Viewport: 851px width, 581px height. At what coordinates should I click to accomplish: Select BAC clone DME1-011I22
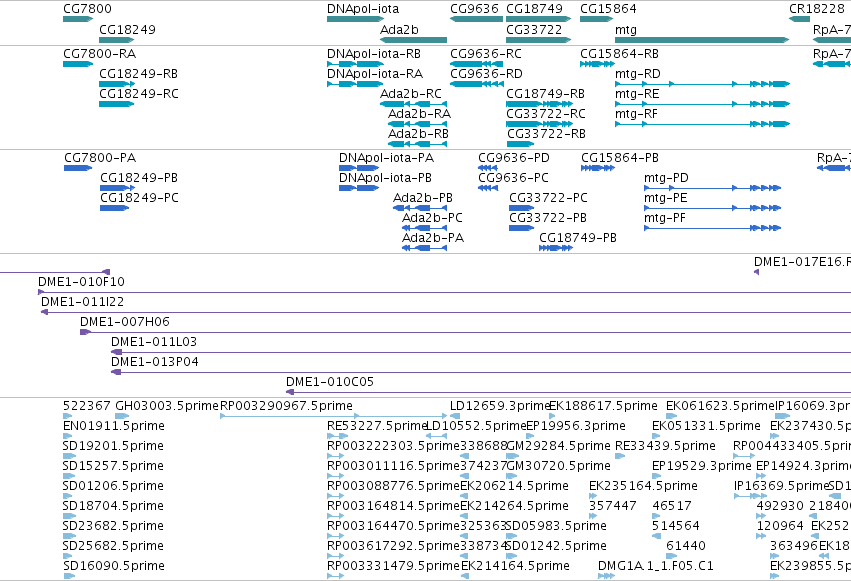[82, 302]
